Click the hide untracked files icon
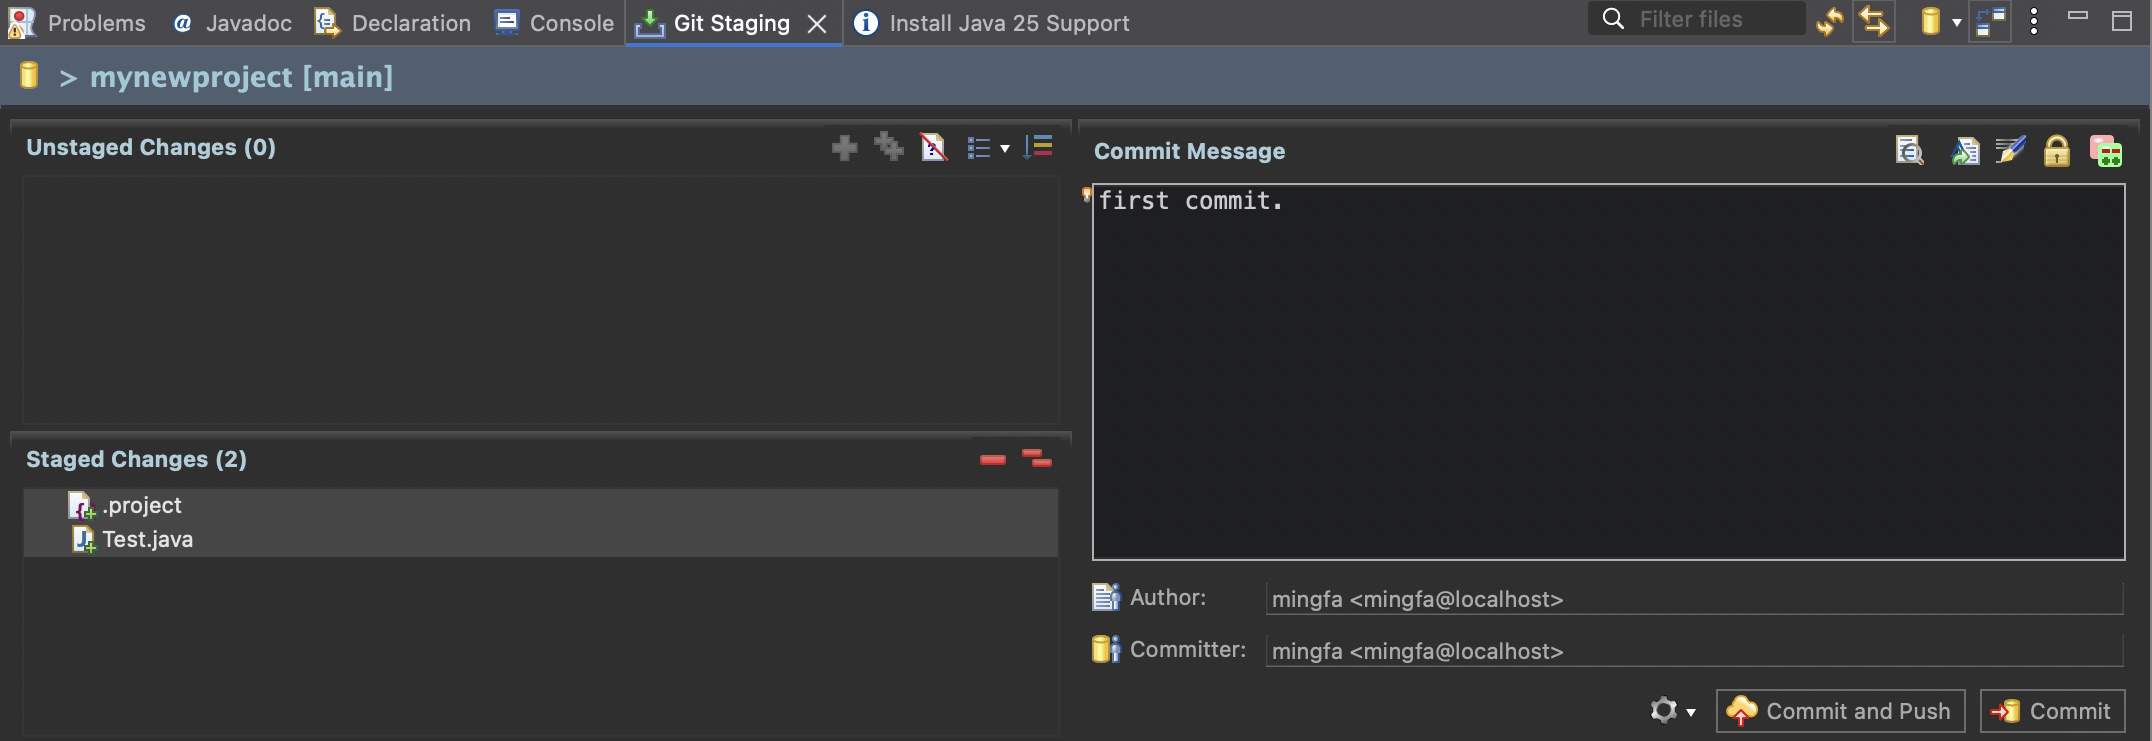The image size is (2152, 741). tap(933, 148)
